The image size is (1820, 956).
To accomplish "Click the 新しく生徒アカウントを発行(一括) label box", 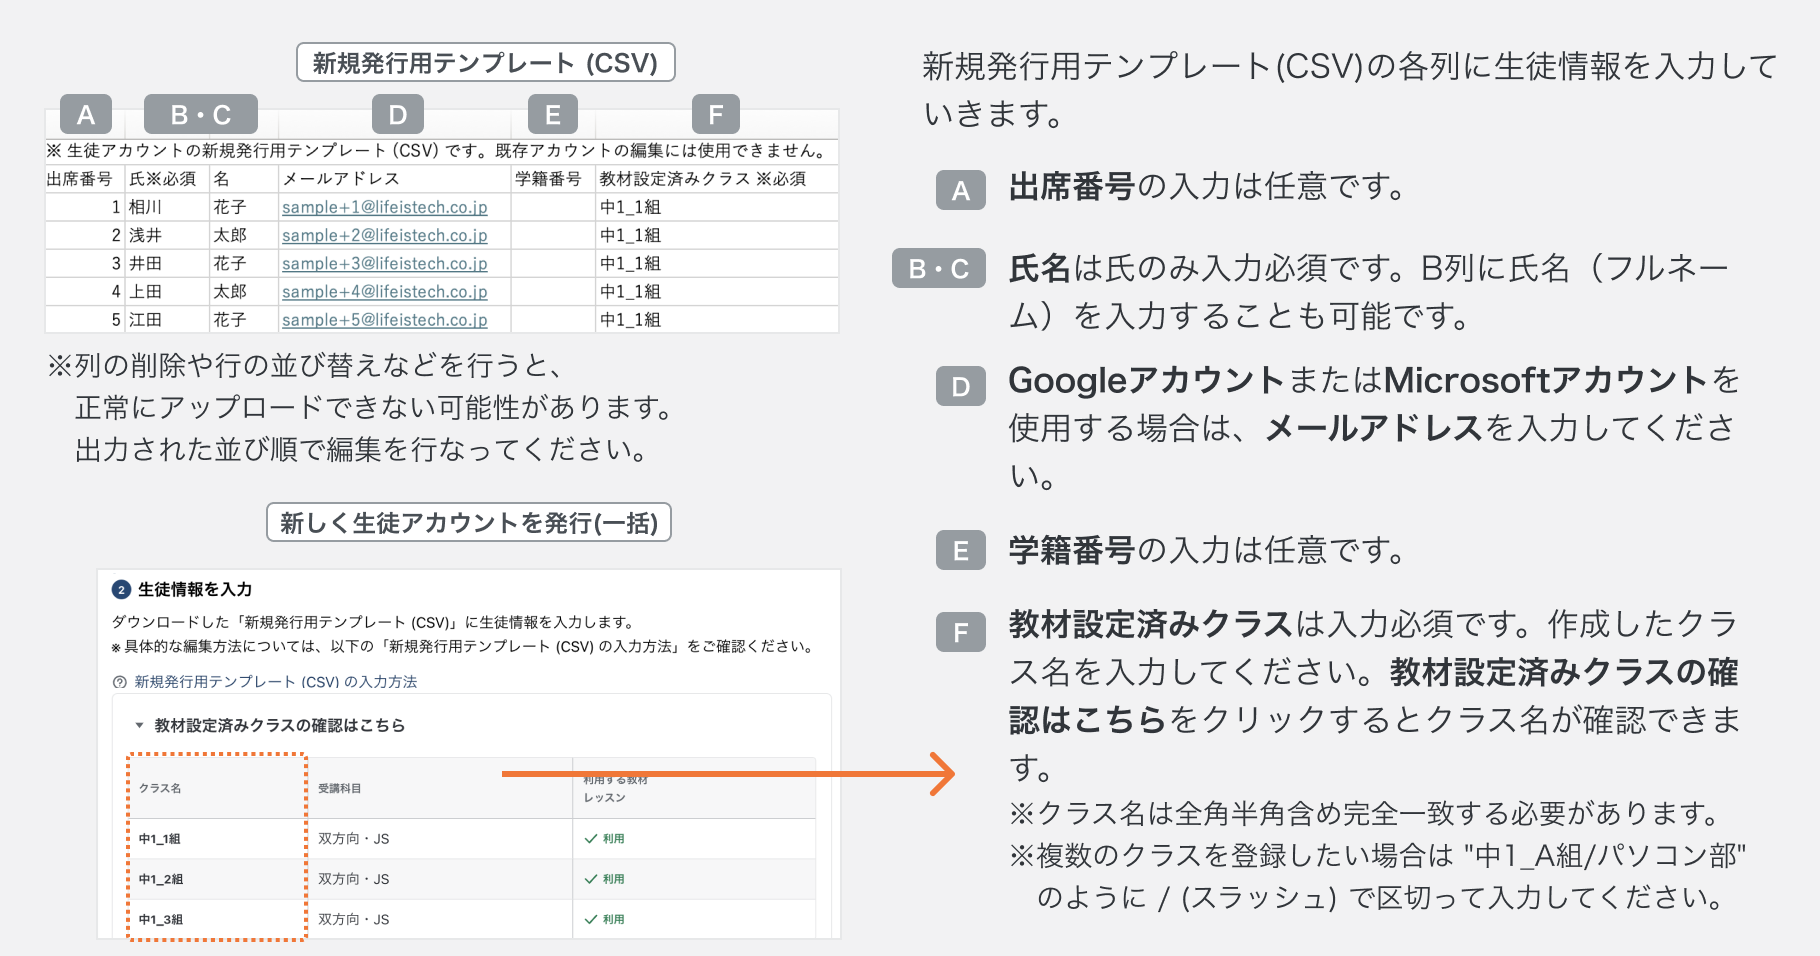I will (468, 523).
